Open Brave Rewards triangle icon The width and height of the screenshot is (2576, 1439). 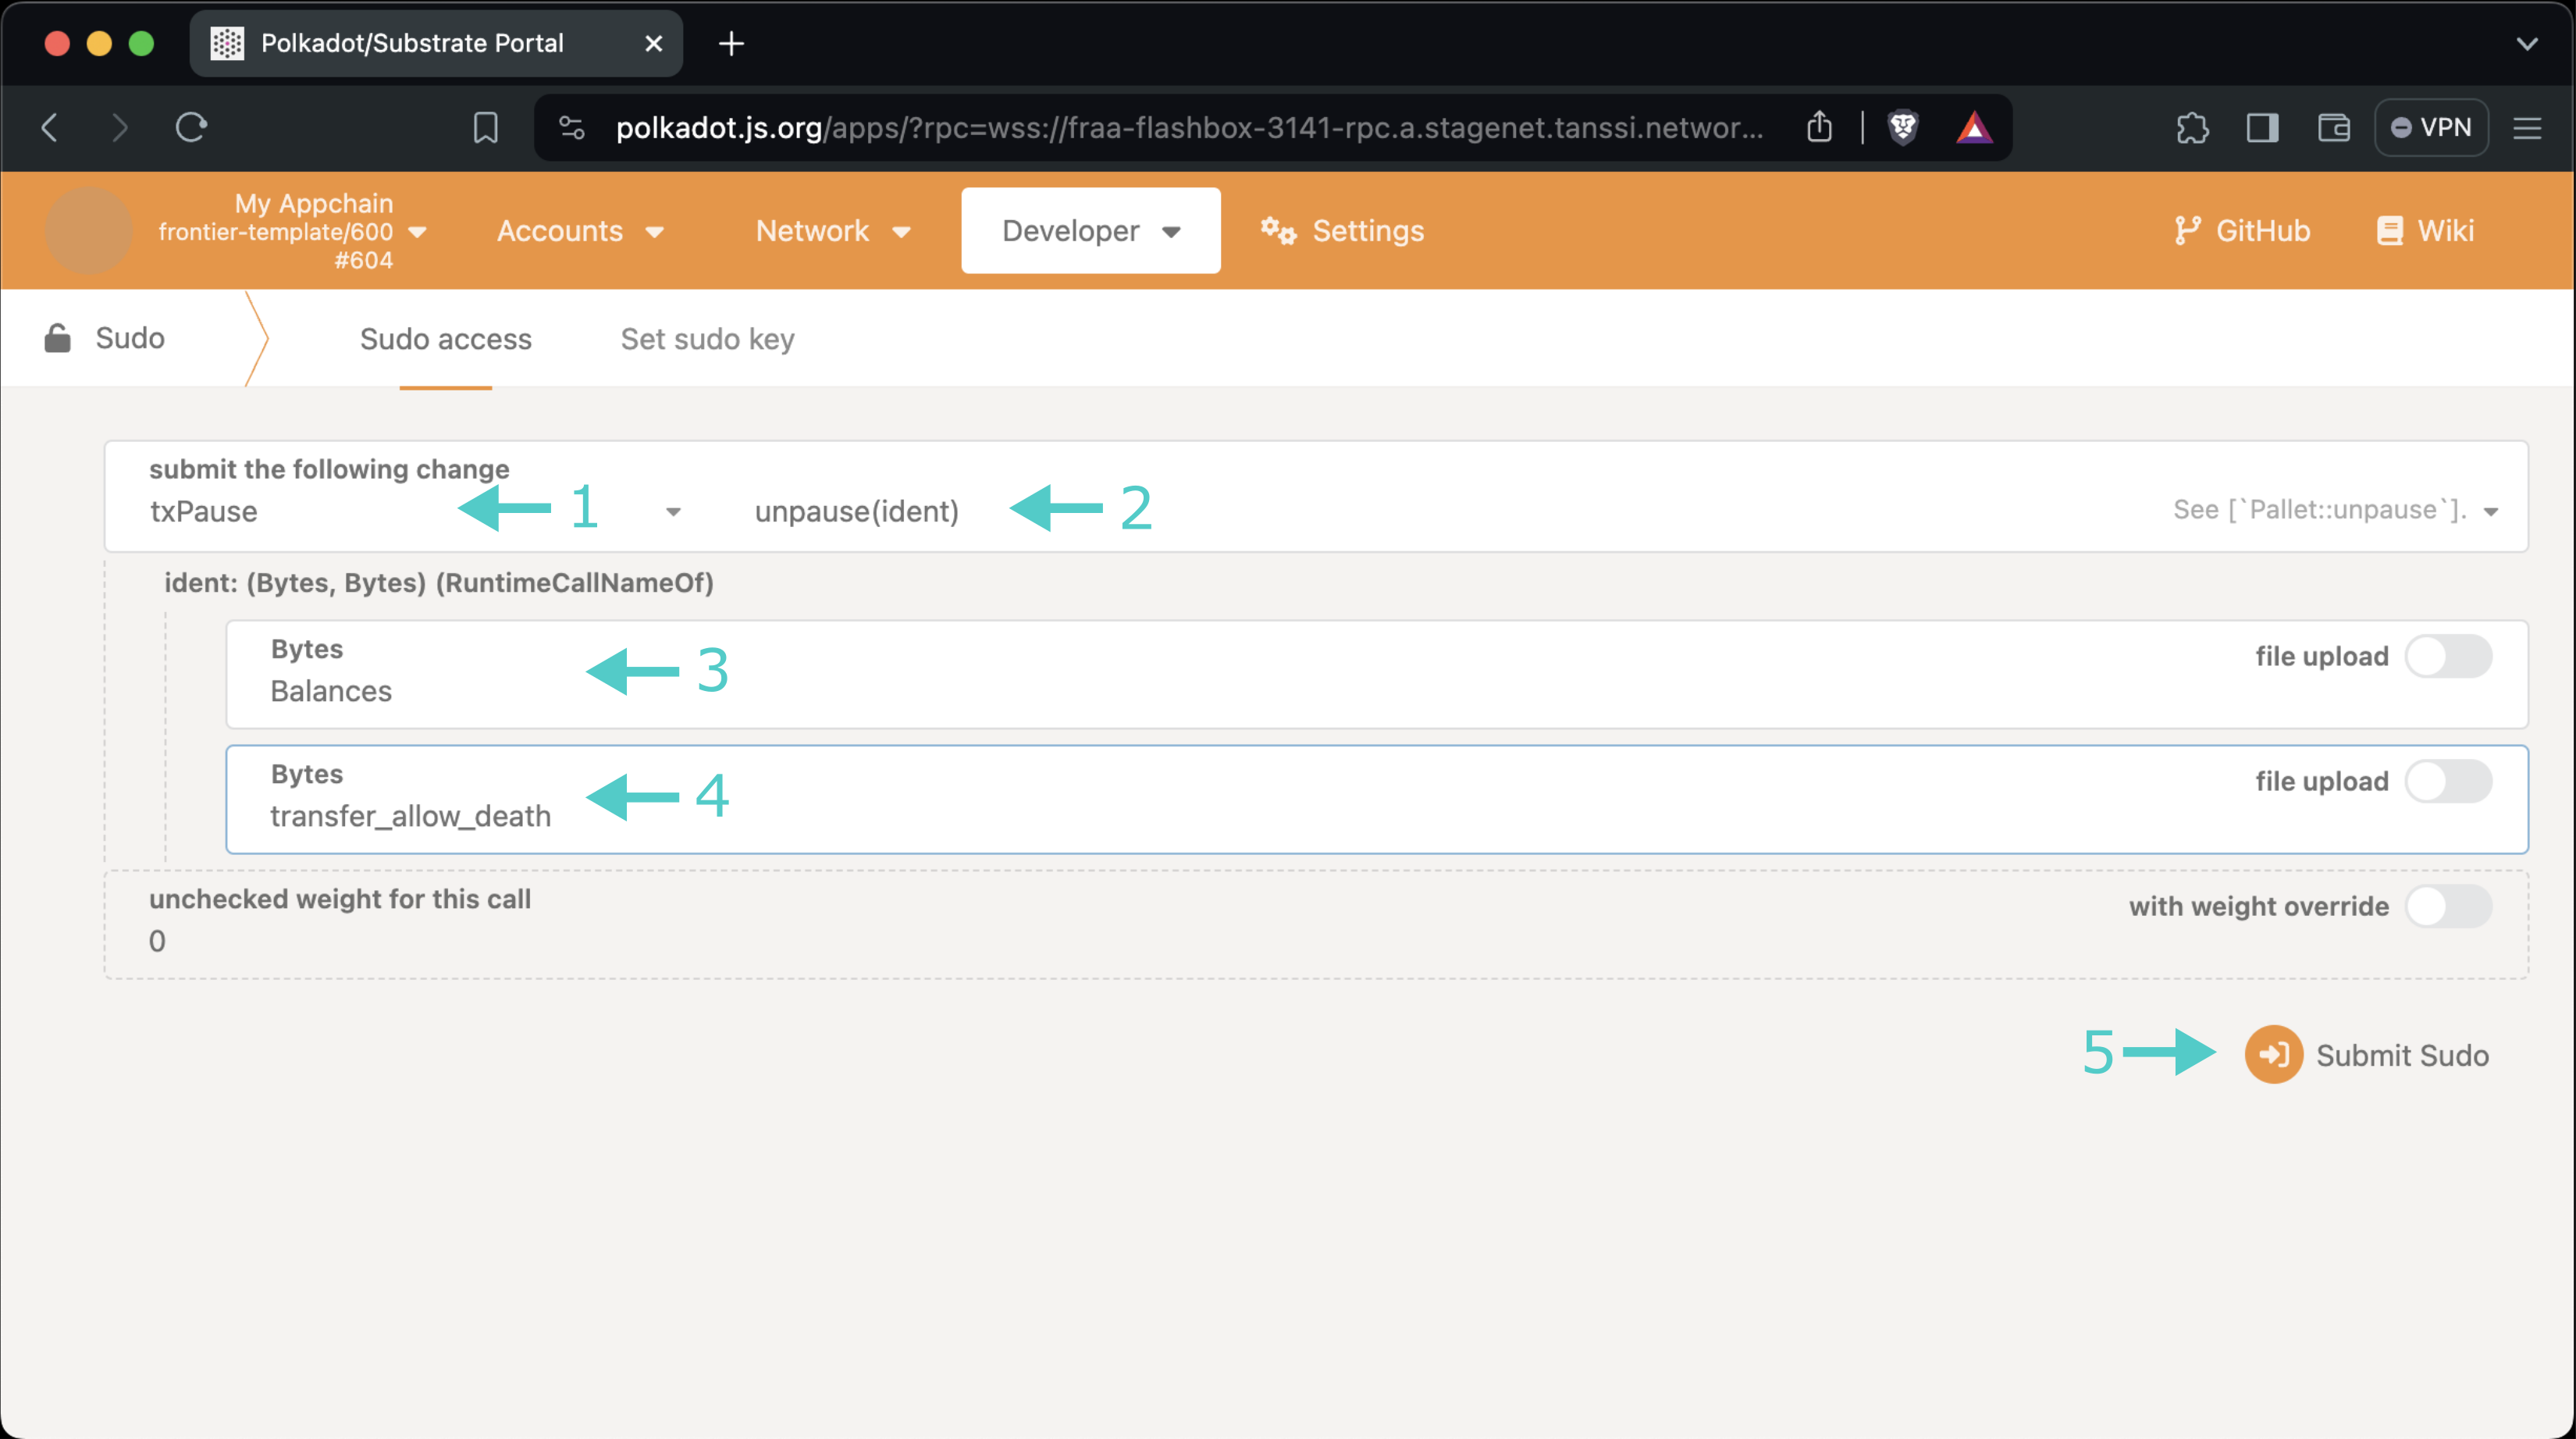click(x=1974, y=127)
